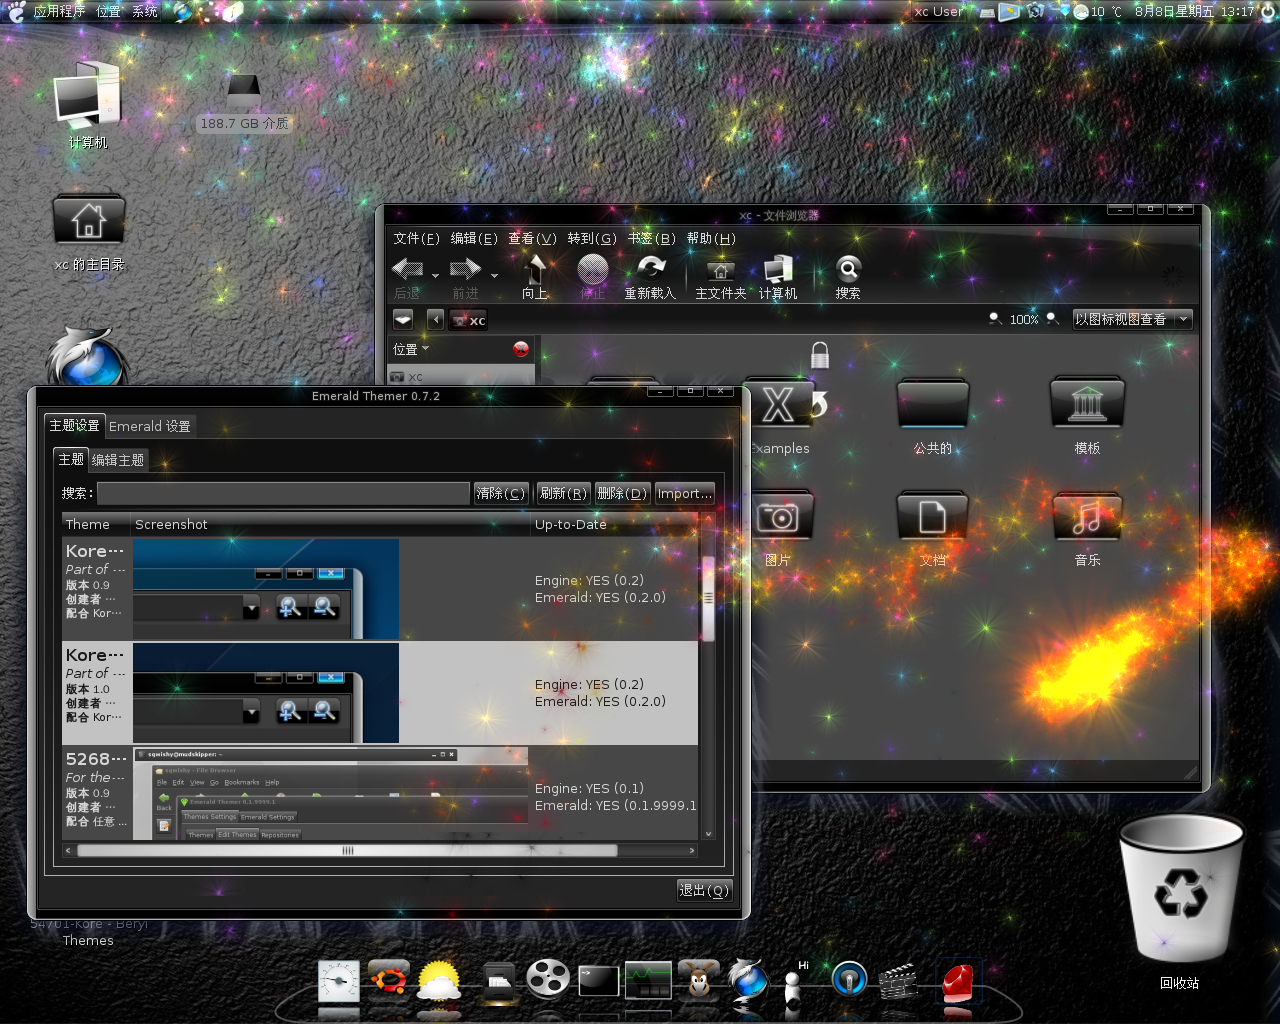Open the 编辑(E) menu
This screenshot has width=1280, height=1024.
tap(474, 238)
